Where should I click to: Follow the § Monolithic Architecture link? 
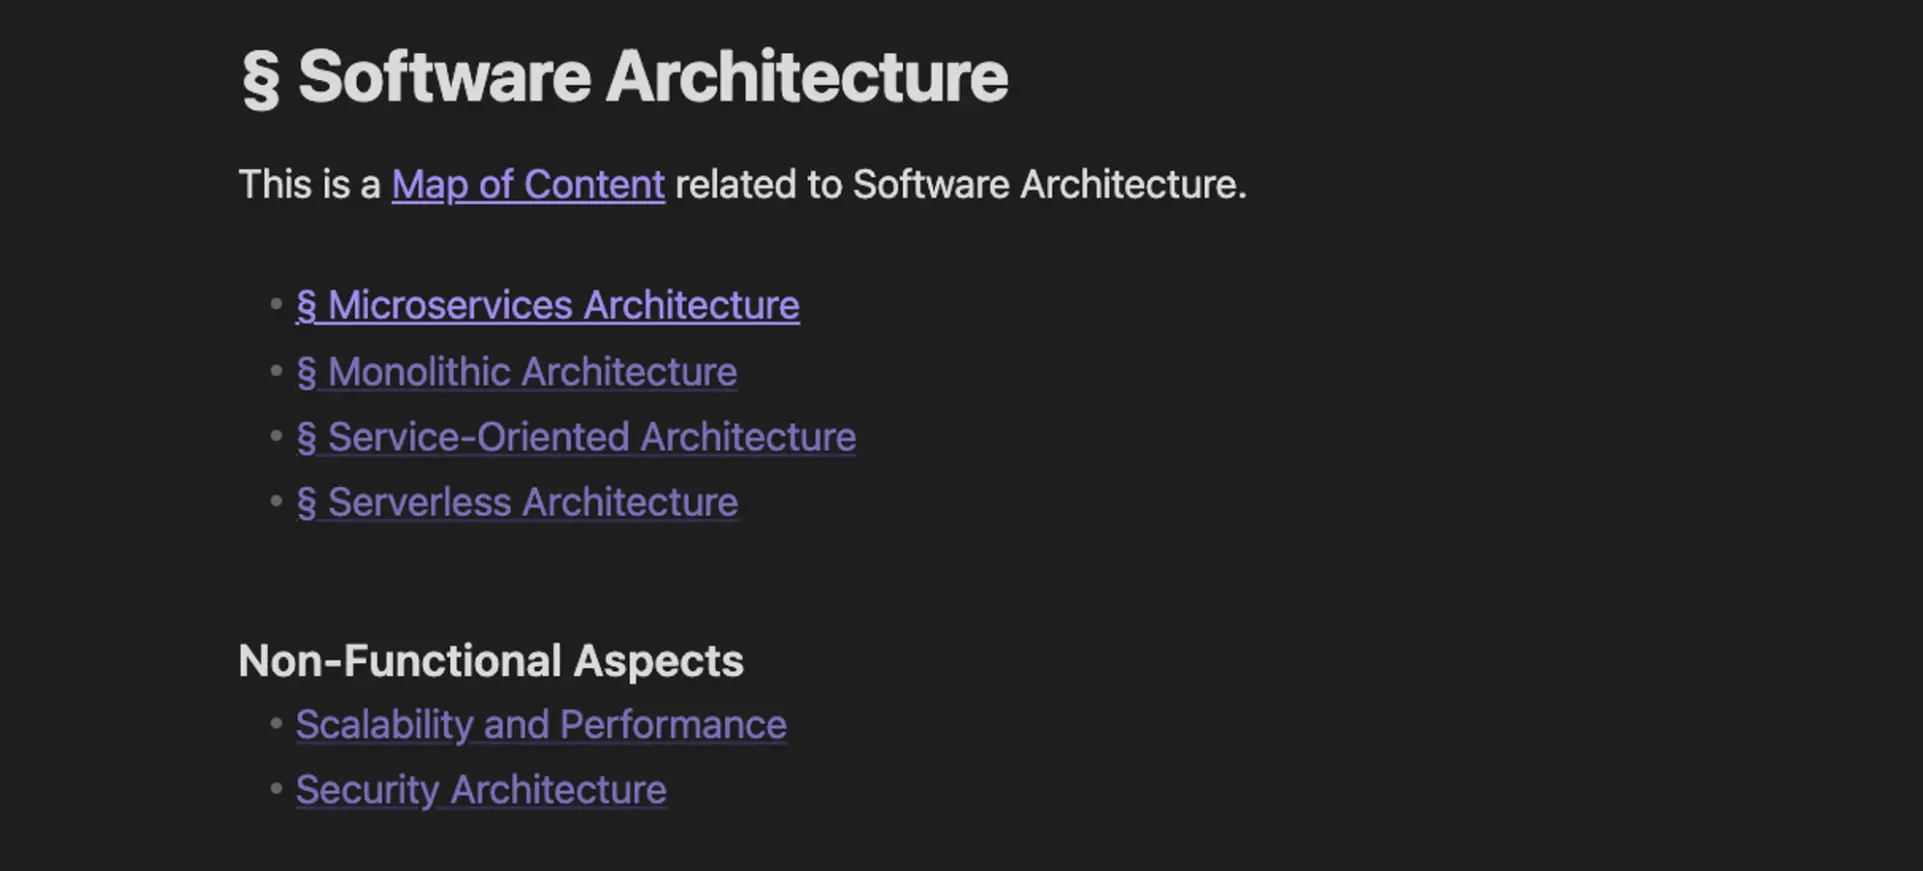[x=516, y=372]
